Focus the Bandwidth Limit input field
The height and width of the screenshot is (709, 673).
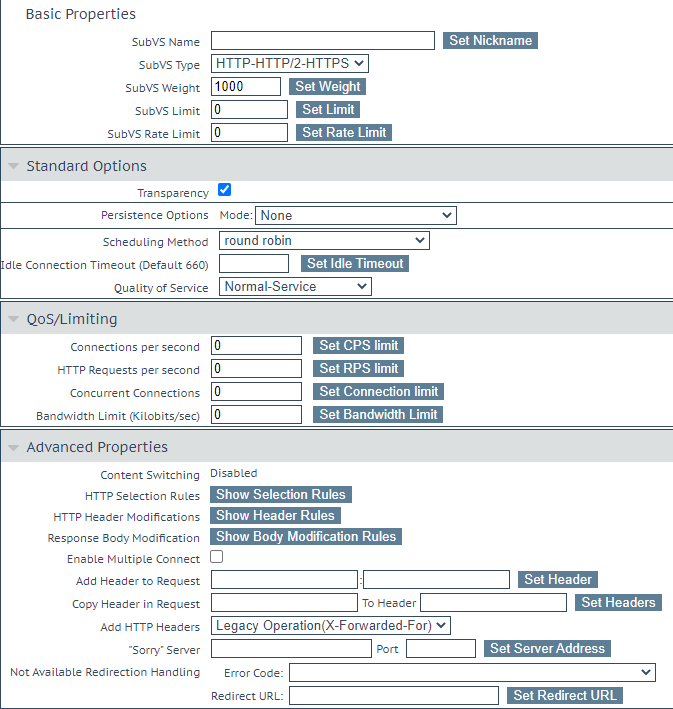pyautogui.click(x=256, y=415)
